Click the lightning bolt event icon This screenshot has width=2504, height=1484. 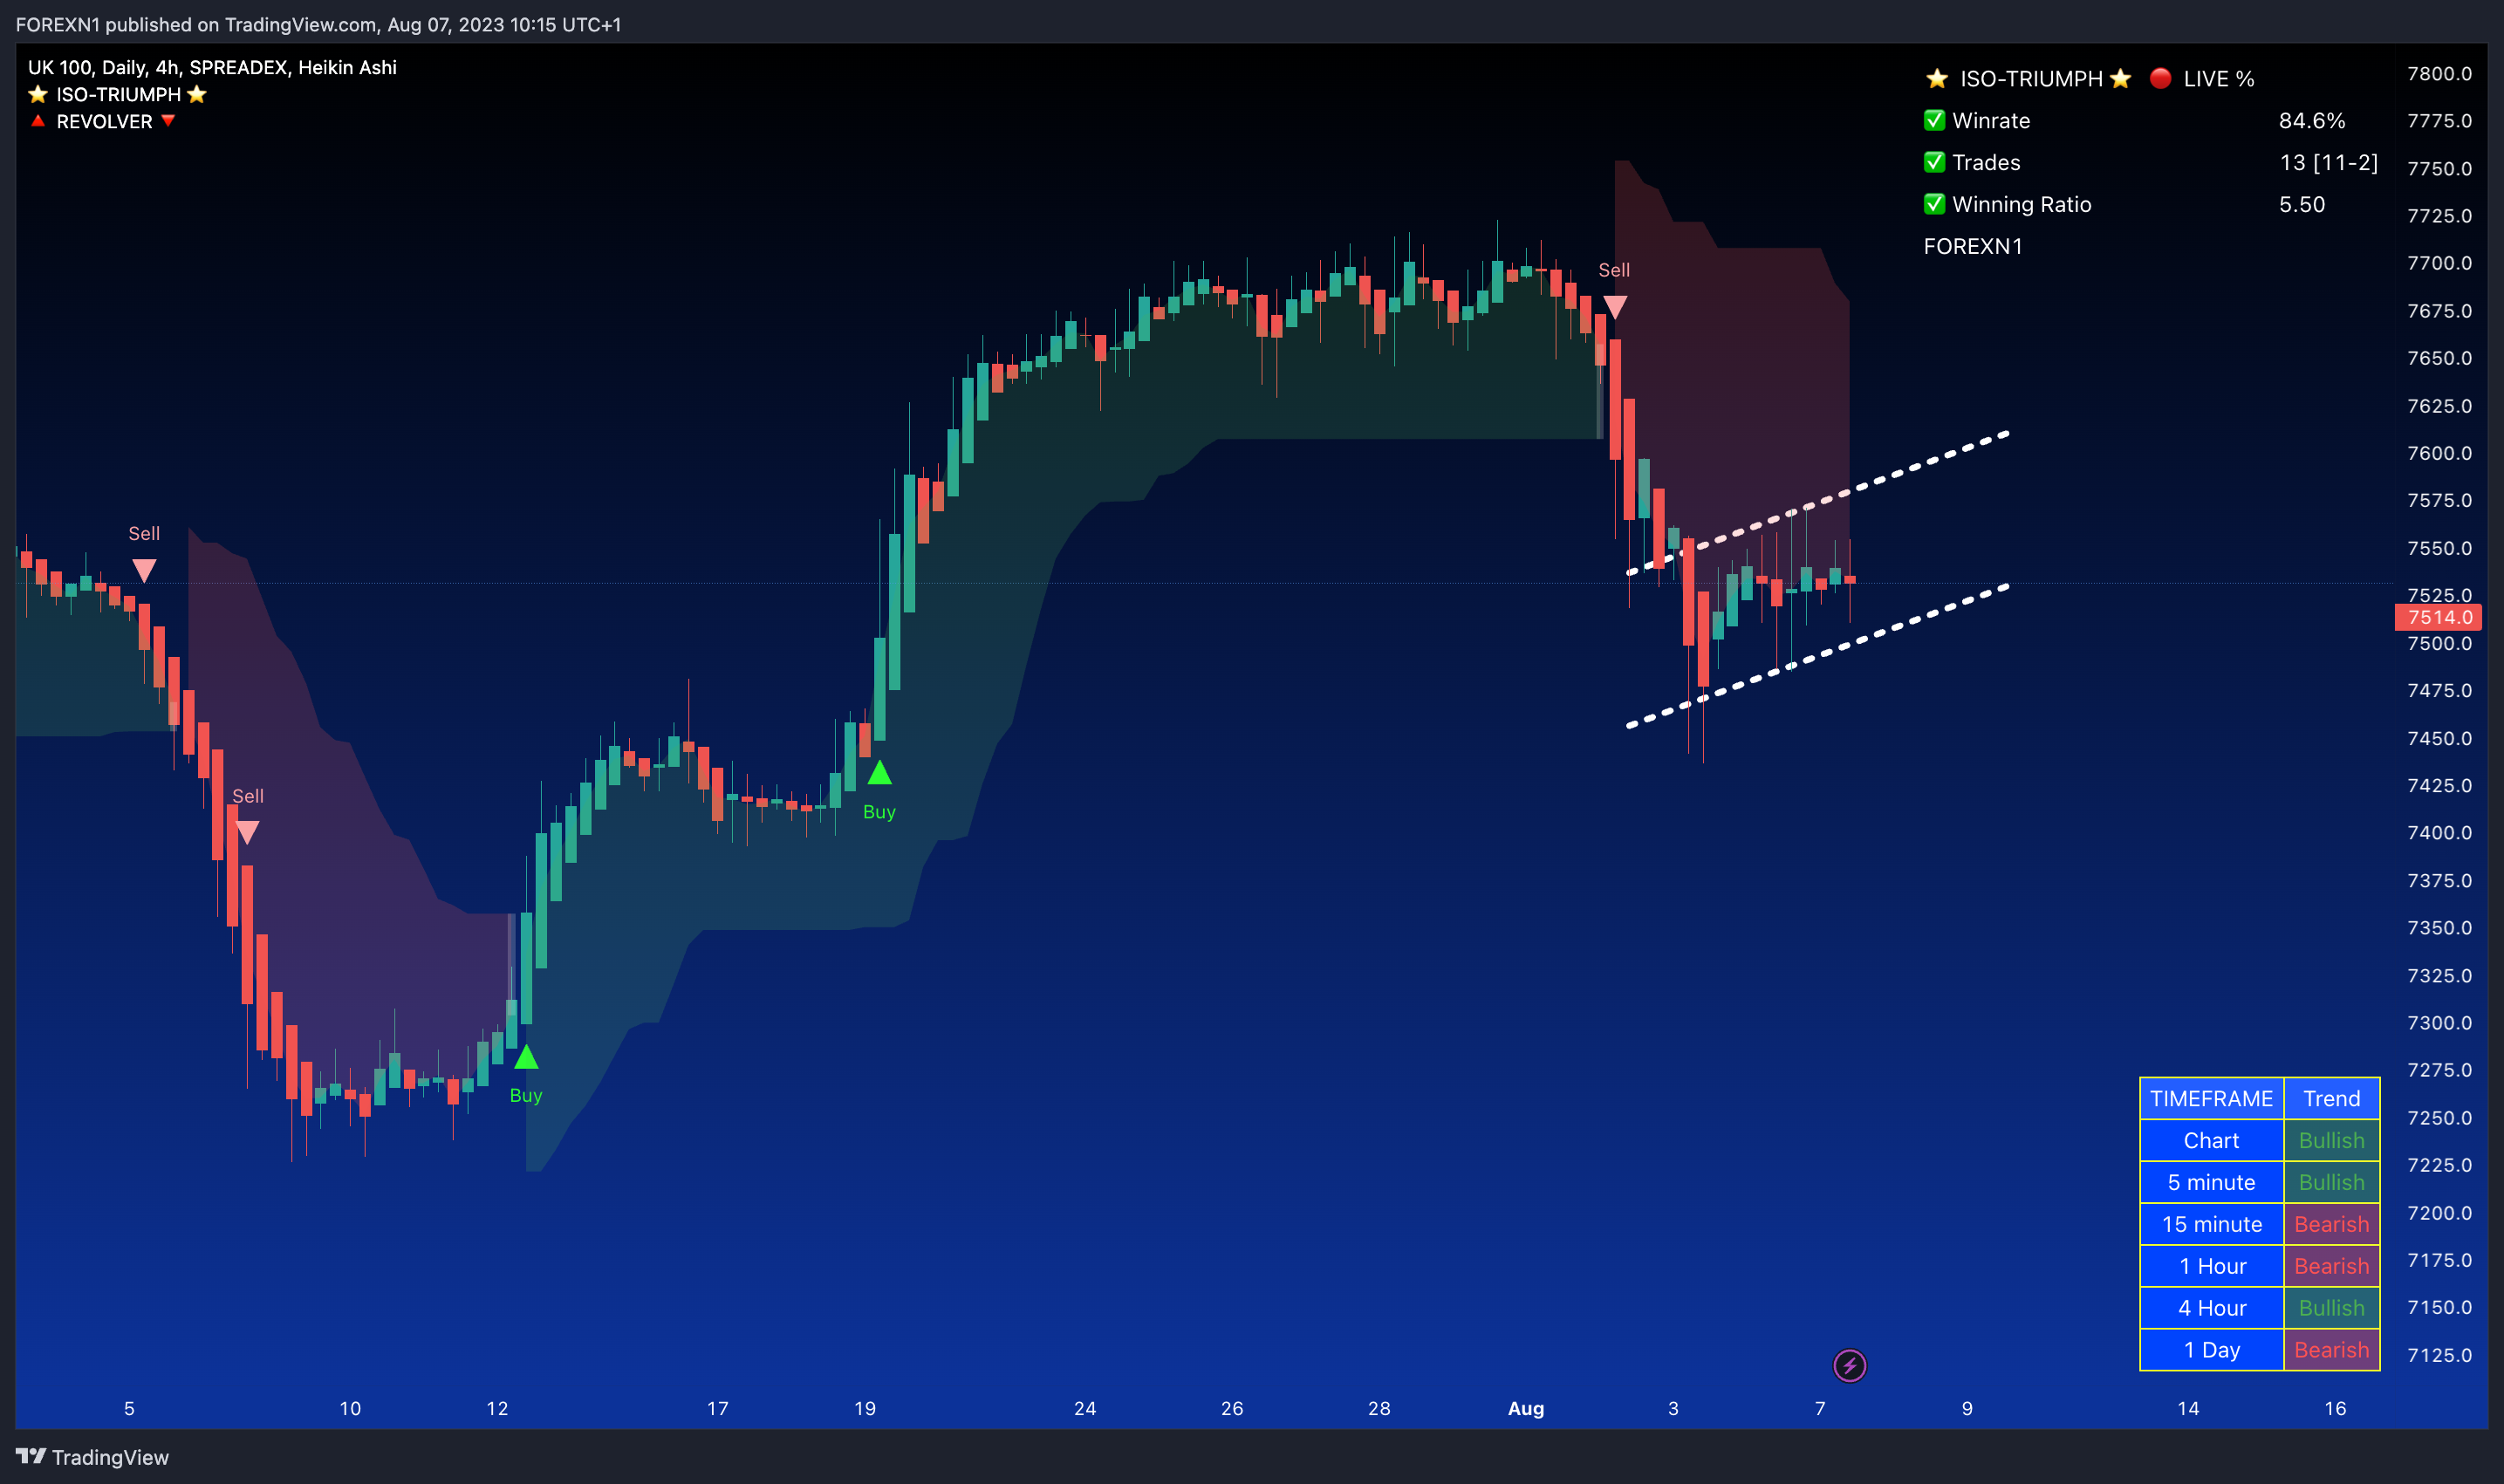tap(1849, 1365)
